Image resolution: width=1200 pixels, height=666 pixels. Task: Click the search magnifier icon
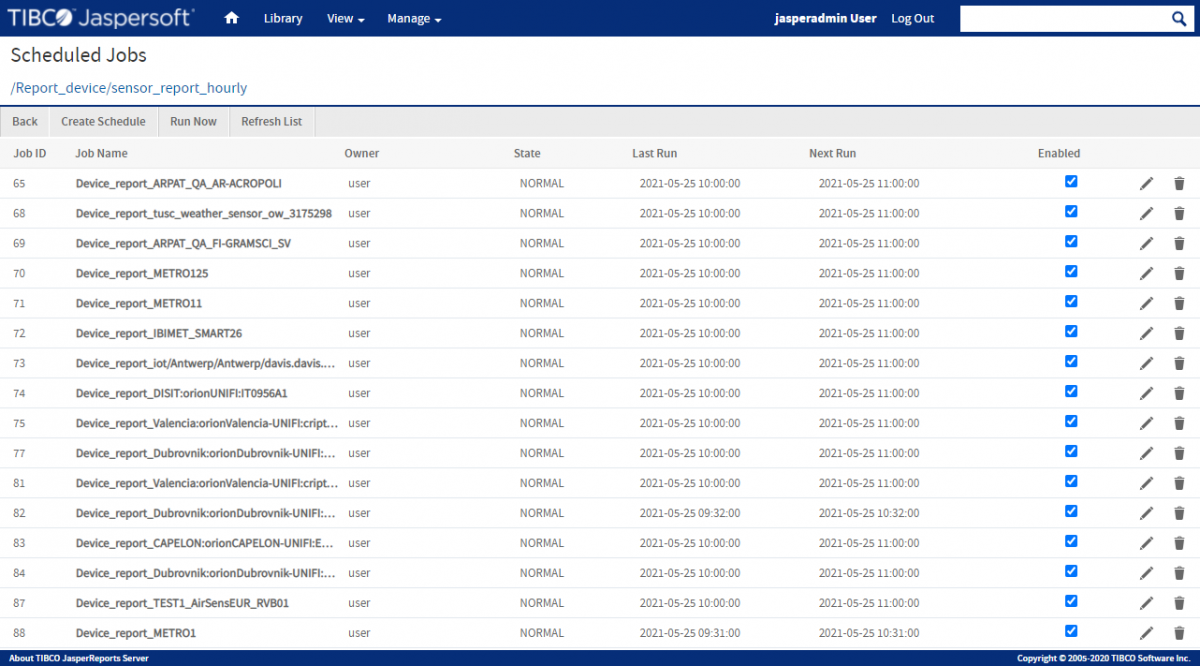1178,19
